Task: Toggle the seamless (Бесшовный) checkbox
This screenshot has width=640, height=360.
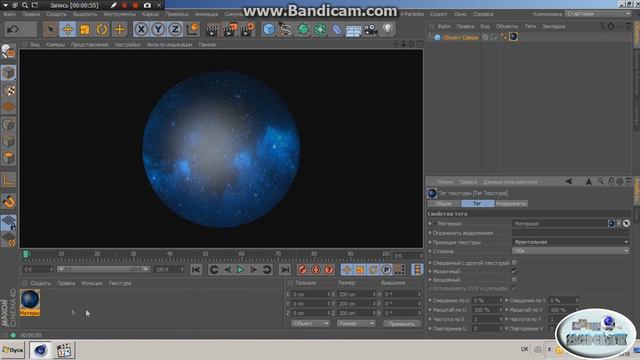Action: coord(514,280)
